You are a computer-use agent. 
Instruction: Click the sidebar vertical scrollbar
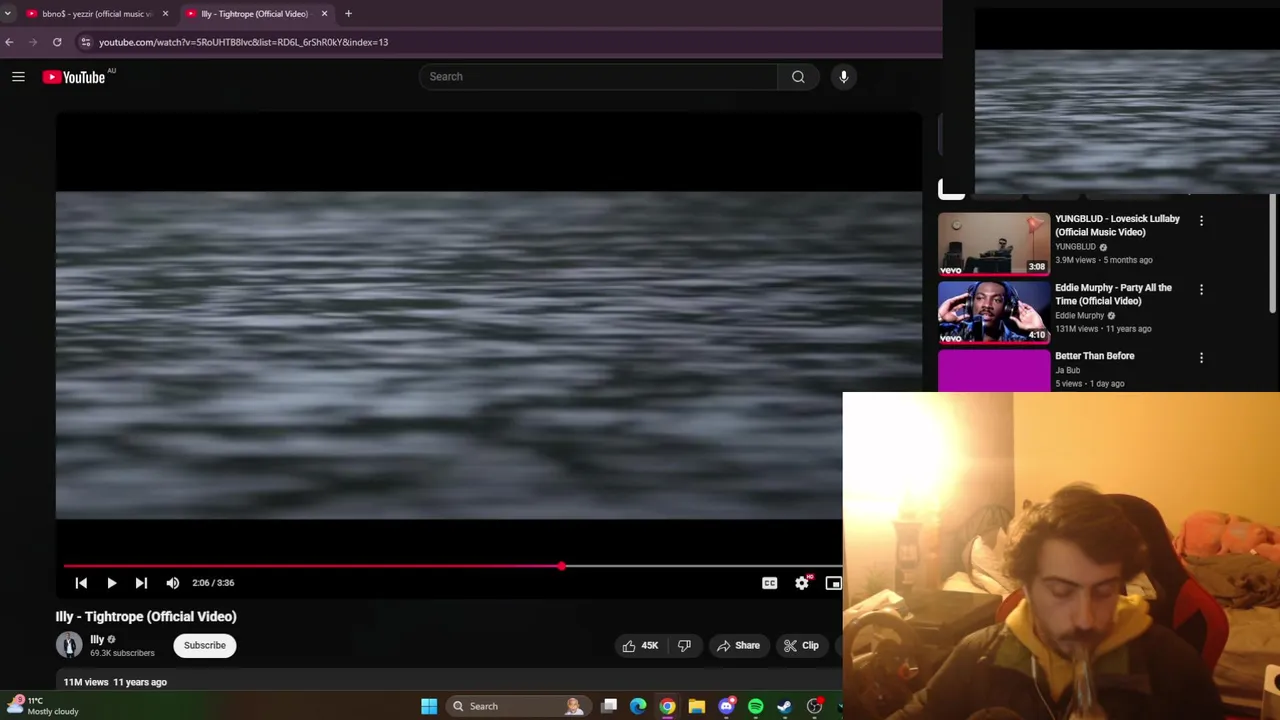pos(1273,255)
